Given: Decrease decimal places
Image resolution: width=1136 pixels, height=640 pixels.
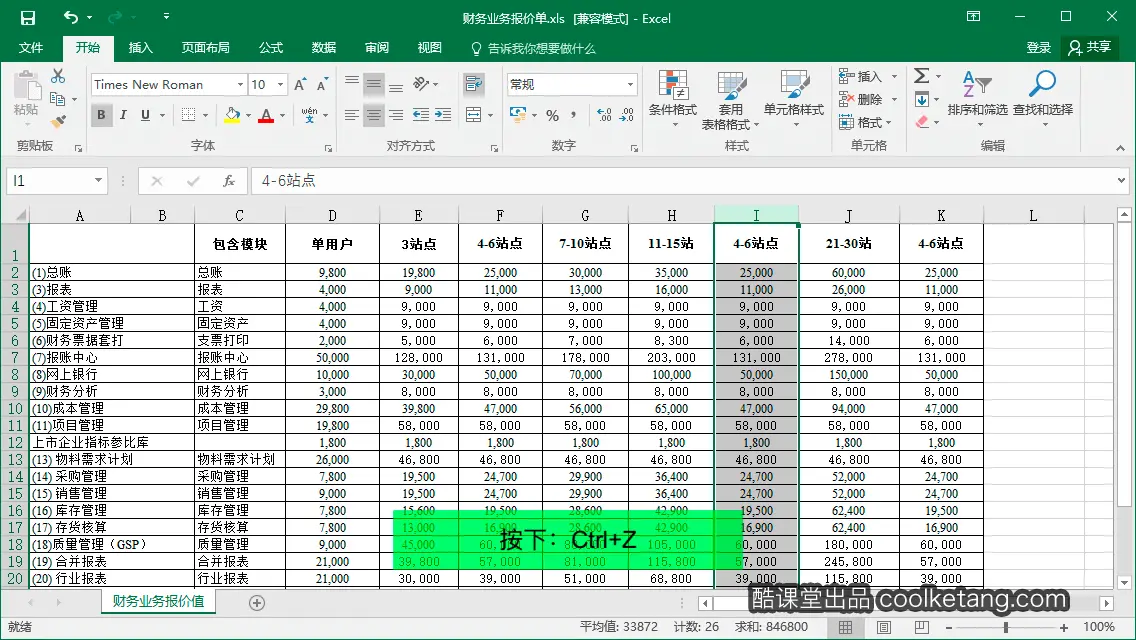Looking at the screenshot, I should (x=627, y=115).
